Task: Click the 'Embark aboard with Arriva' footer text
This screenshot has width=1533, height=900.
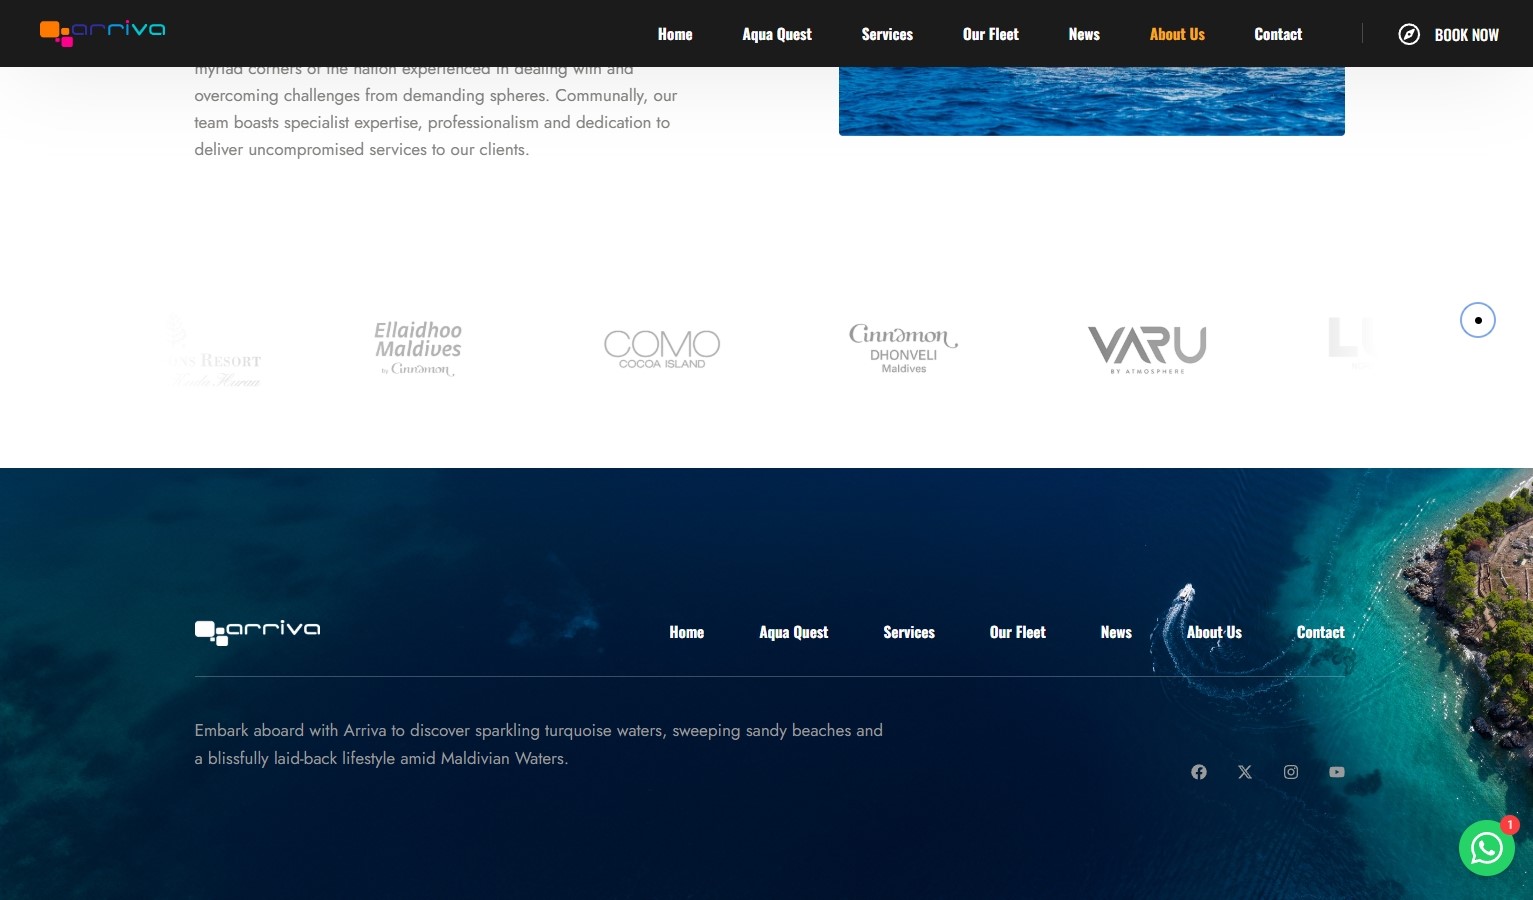Action: click(538, 744)
